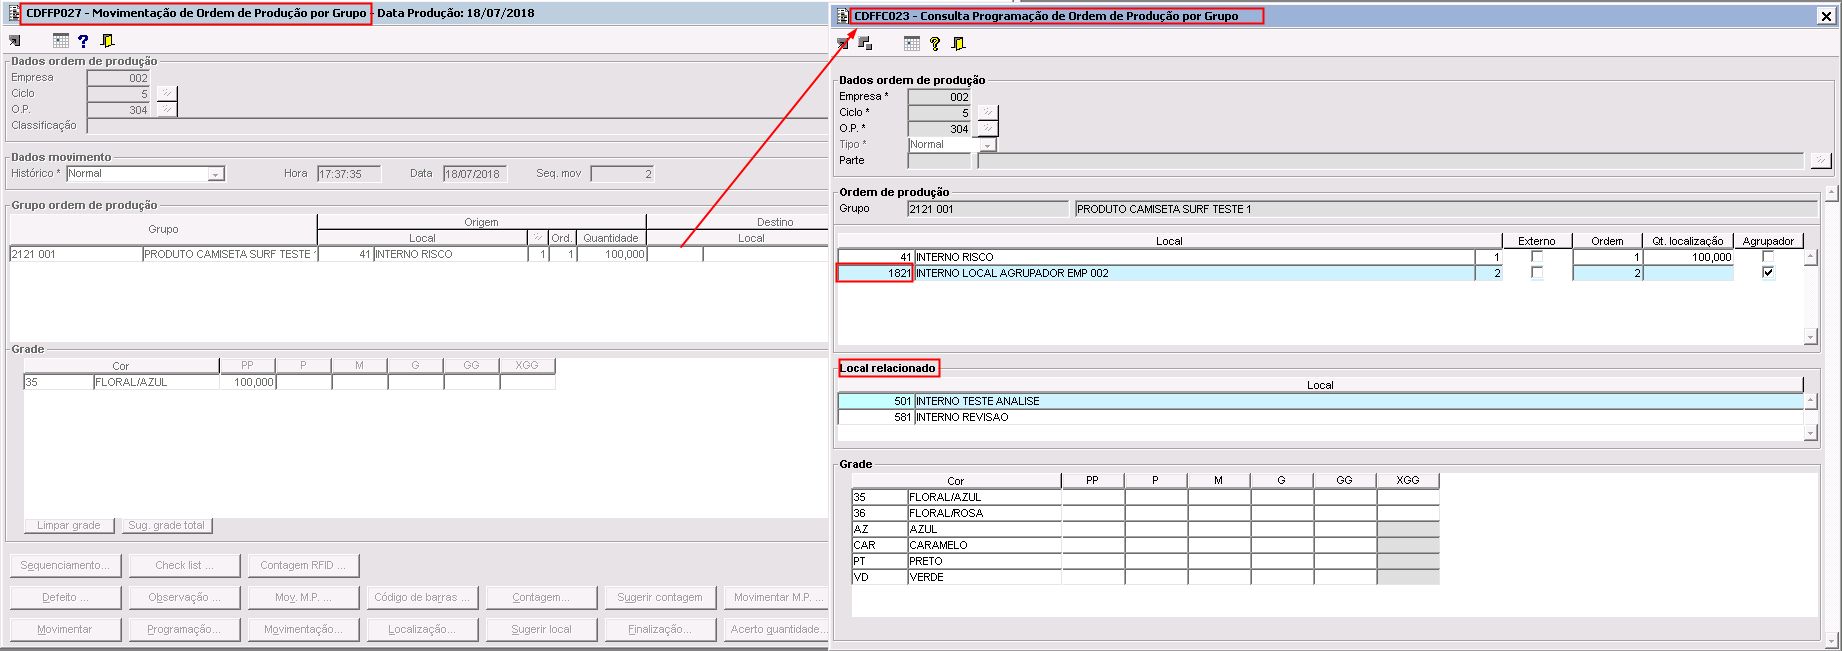Viewport: 1842px width, 651px height.
Task: Select the INTERNO REVISAO row
Action: click(x=1320, y=417)
